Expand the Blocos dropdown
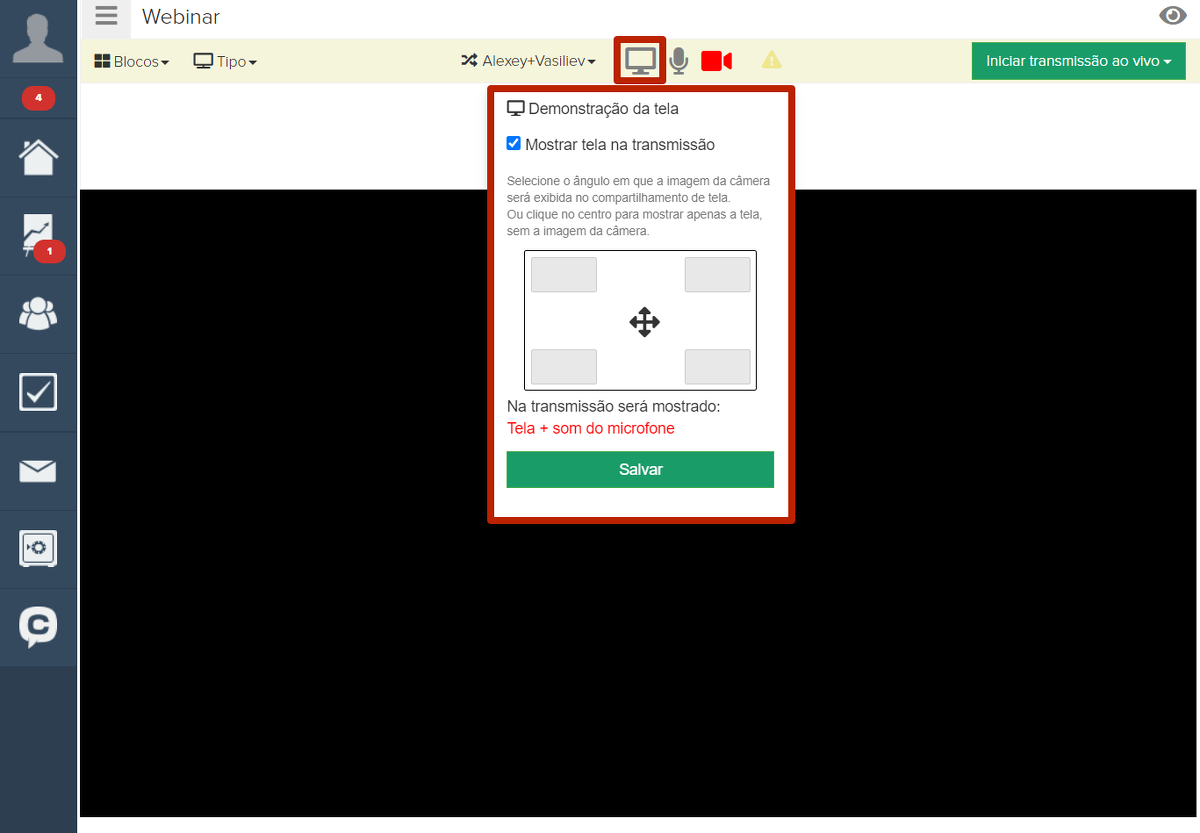This screenshot has height=833, width=1200. tap(131, 62)
